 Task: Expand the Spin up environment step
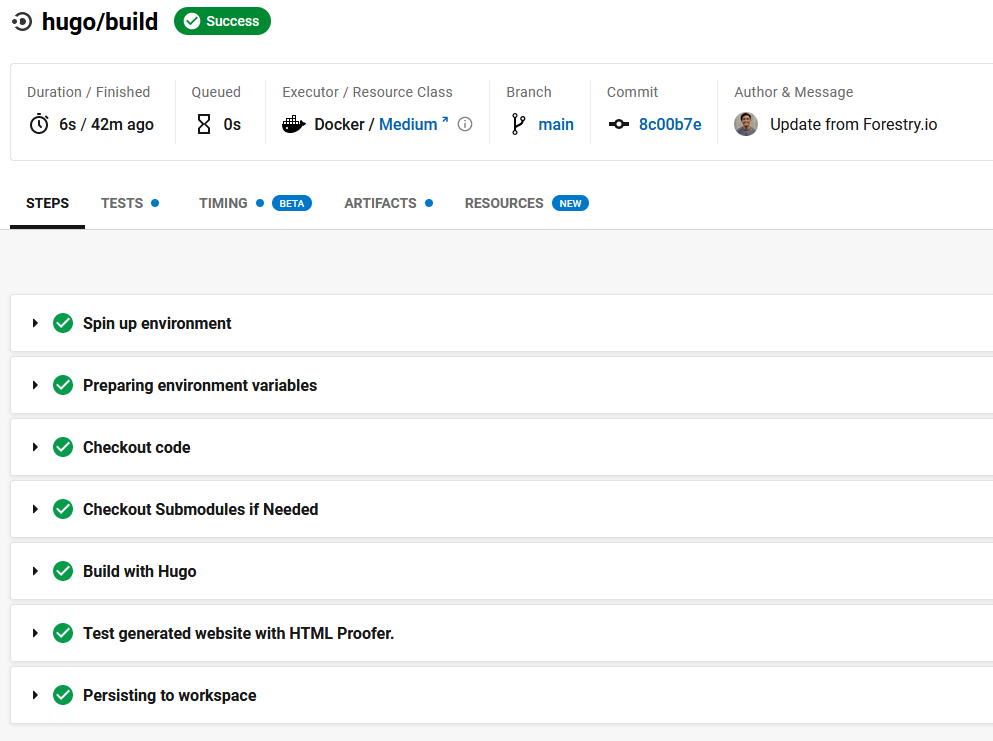(x=35, y=323)
